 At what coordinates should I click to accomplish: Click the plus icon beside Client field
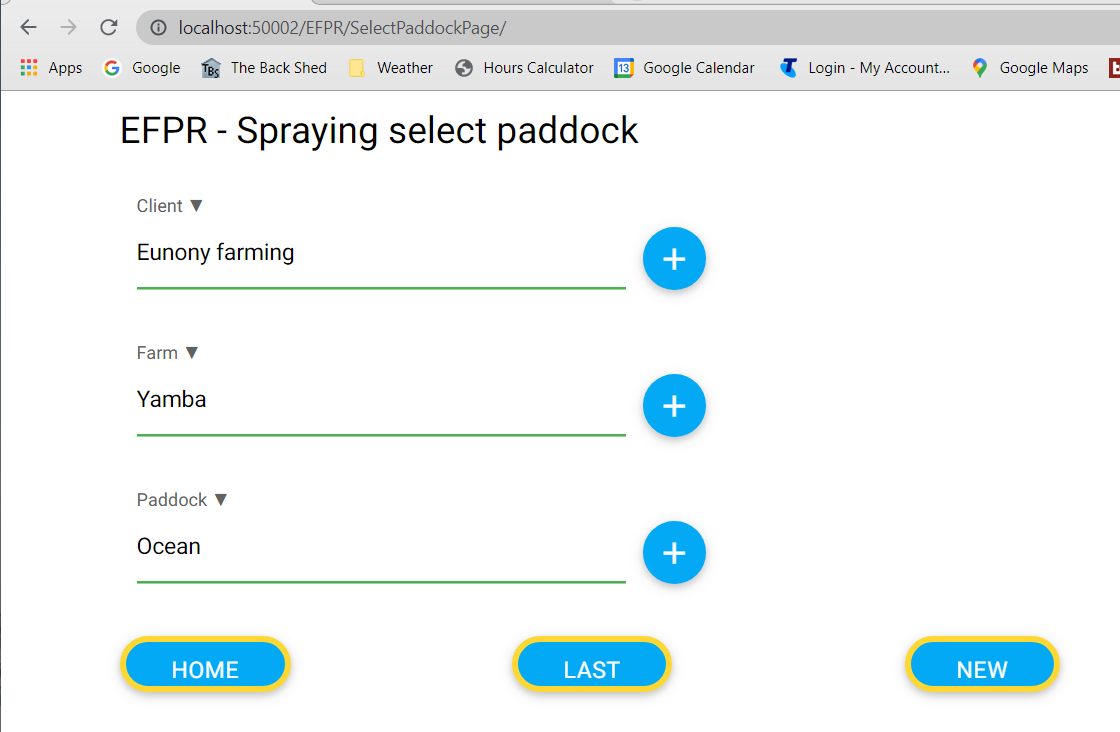[674, 259]
